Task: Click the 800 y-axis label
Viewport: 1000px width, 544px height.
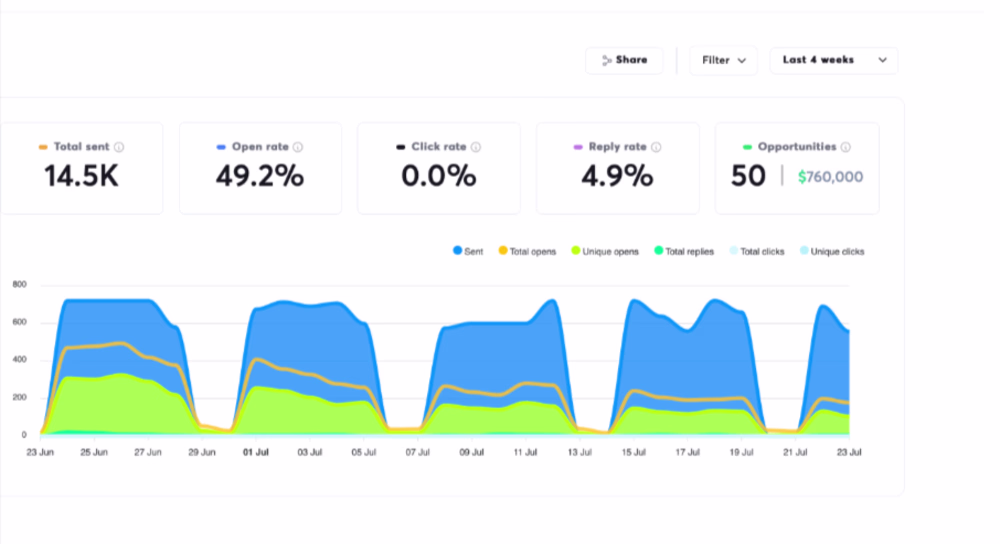Action: (20, 284)
